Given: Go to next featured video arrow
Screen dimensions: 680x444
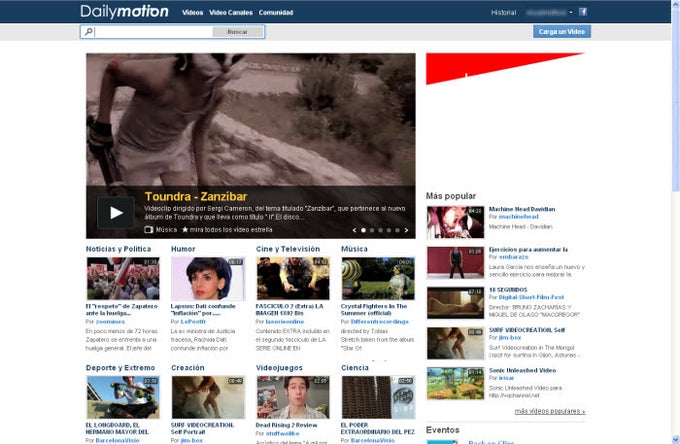Looking at the screenshot, I should tap(406, 230).
